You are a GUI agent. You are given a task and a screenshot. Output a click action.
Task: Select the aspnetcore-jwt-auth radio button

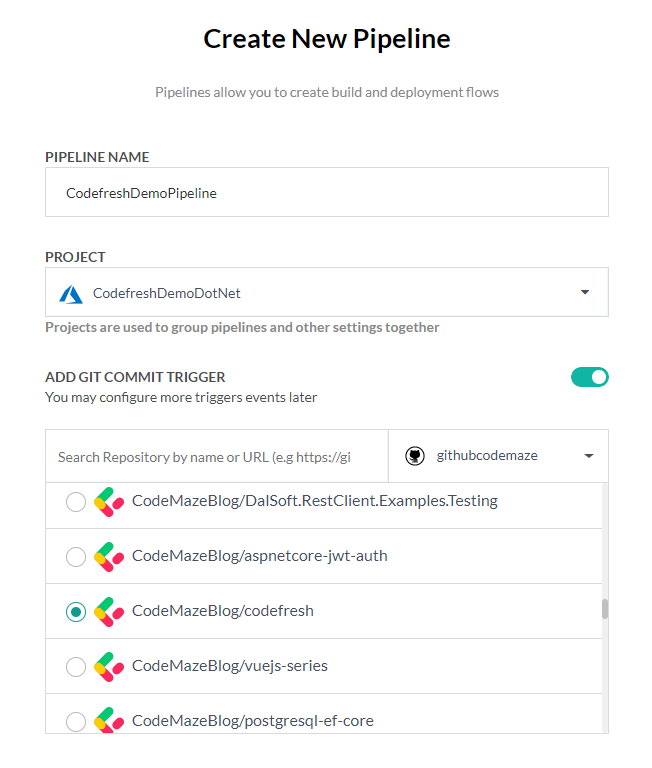[76, 557]
